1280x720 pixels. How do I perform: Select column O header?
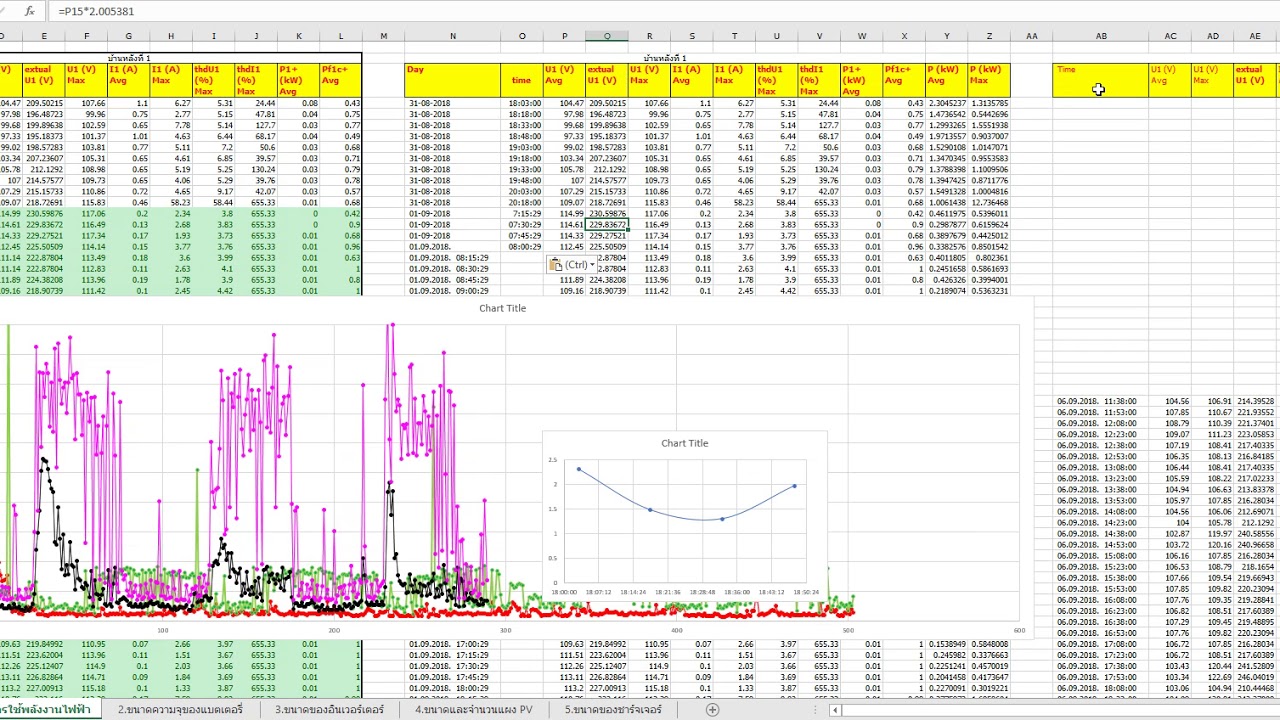(521, 36)
